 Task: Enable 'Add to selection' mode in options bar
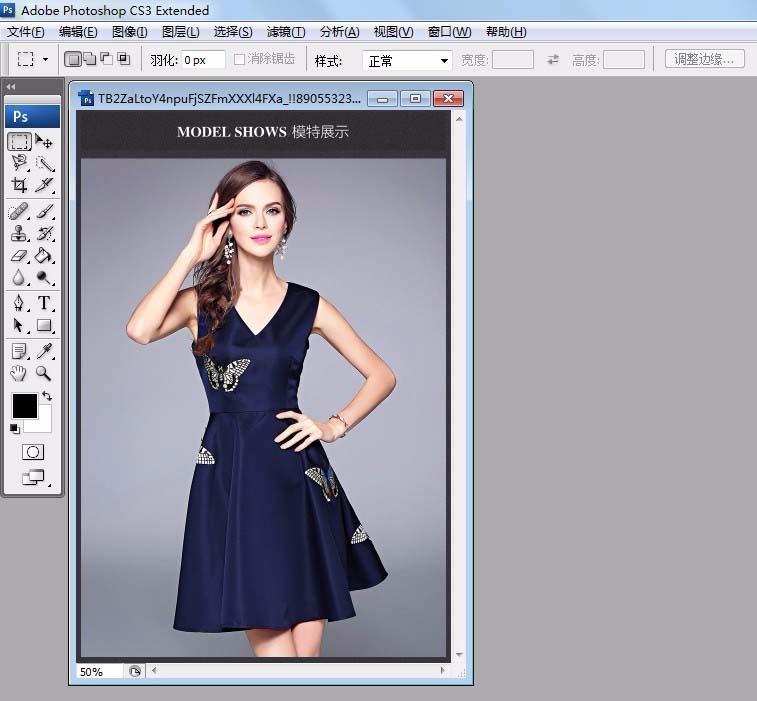point(89,60)
